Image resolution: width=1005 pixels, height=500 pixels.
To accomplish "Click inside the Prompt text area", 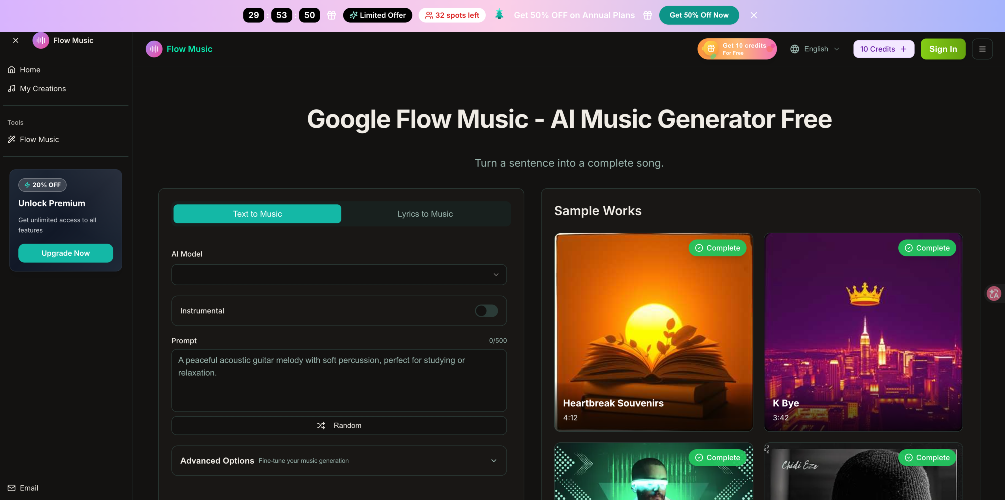I will (338, 380).
